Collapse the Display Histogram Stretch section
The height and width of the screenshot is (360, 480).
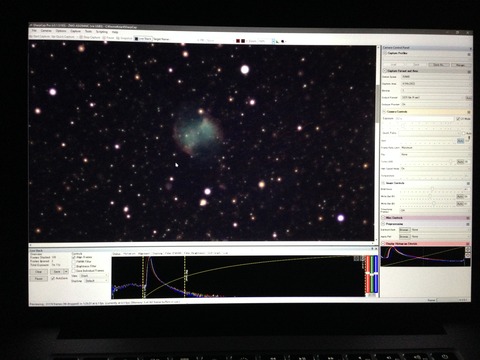click(x=383, y=244)
